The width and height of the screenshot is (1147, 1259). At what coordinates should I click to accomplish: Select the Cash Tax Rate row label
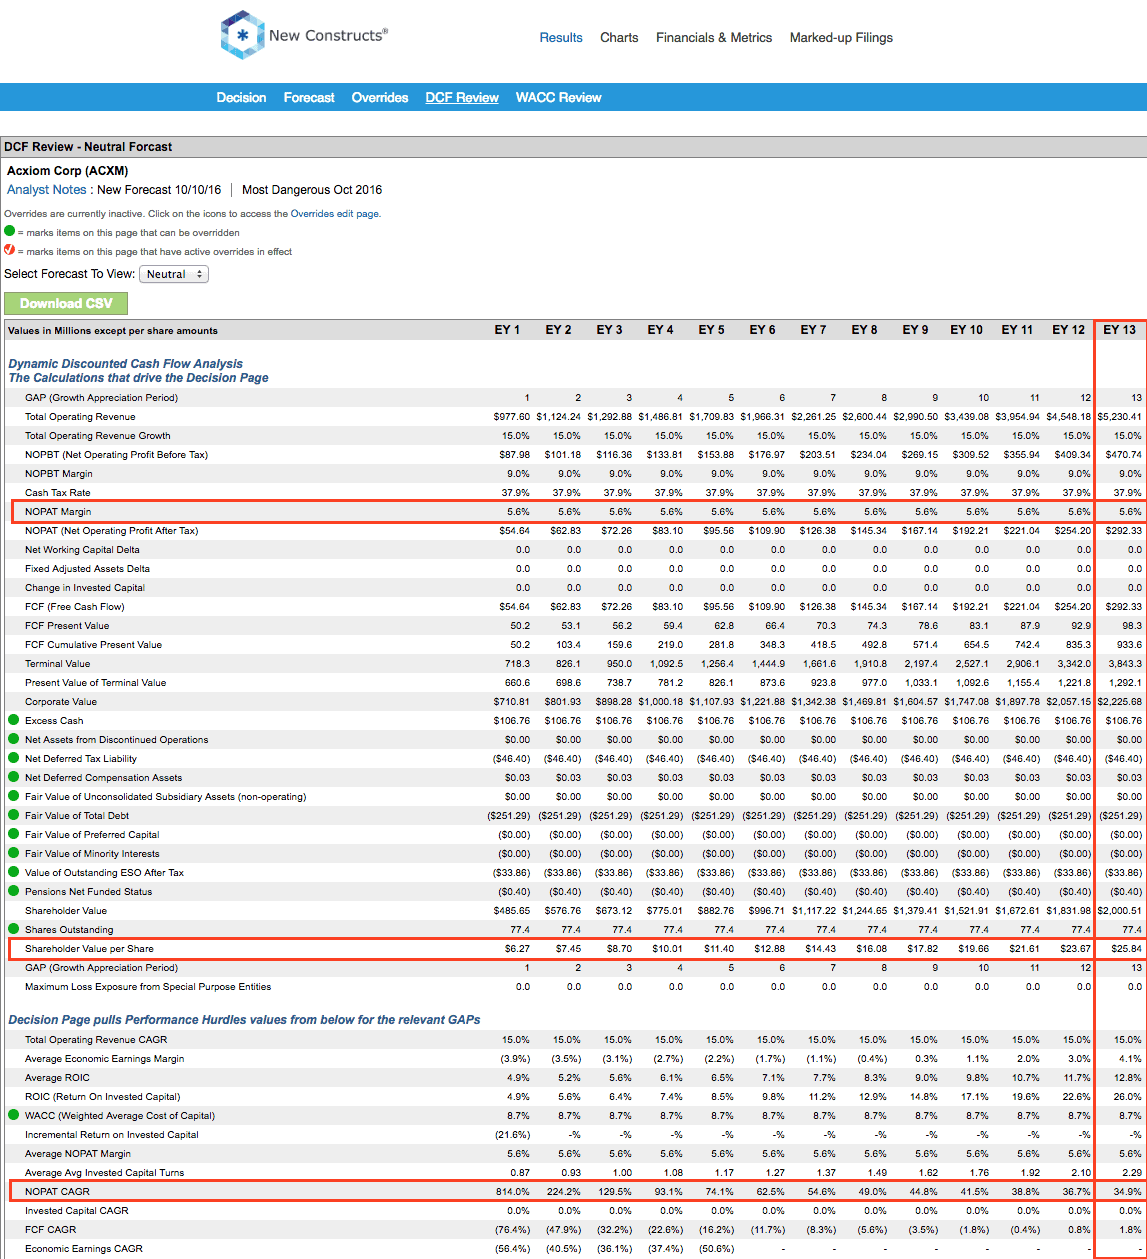[x=56, y=493]
